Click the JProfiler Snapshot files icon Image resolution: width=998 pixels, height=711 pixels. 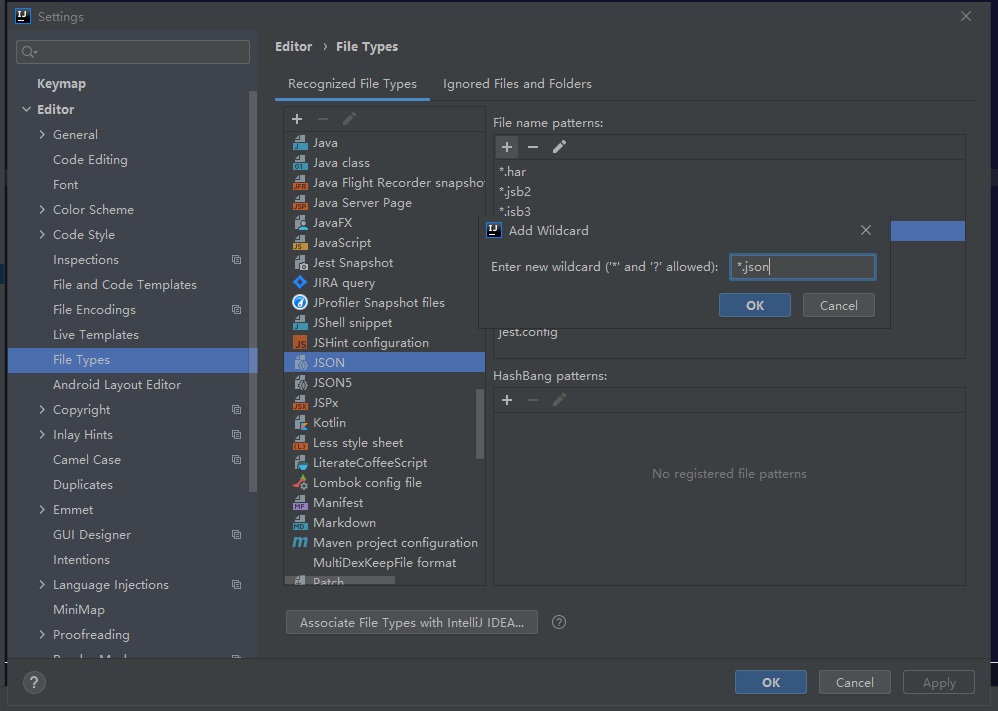tap(300, 302)
